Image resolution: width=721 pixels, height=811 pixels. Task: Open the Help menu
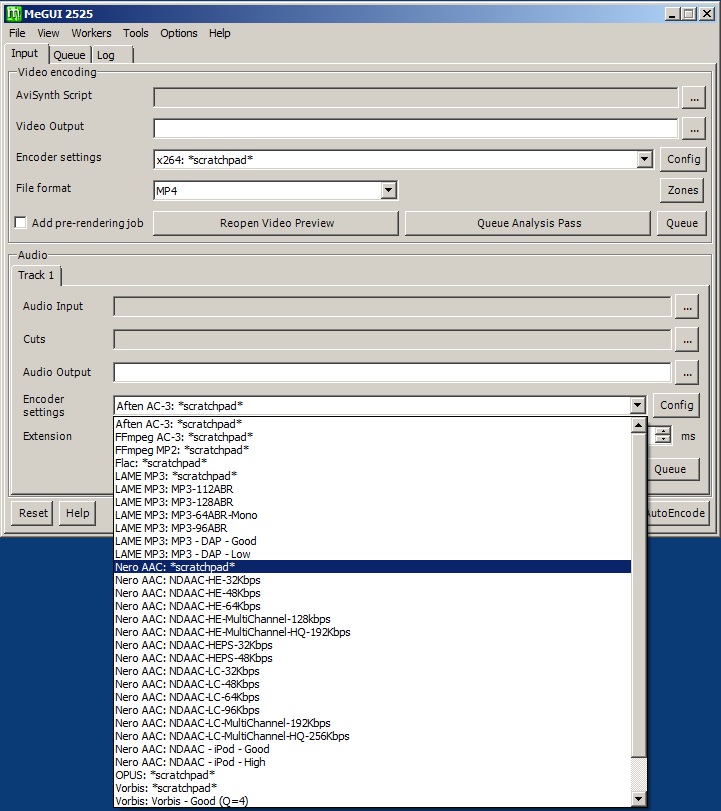pos(219,33)
